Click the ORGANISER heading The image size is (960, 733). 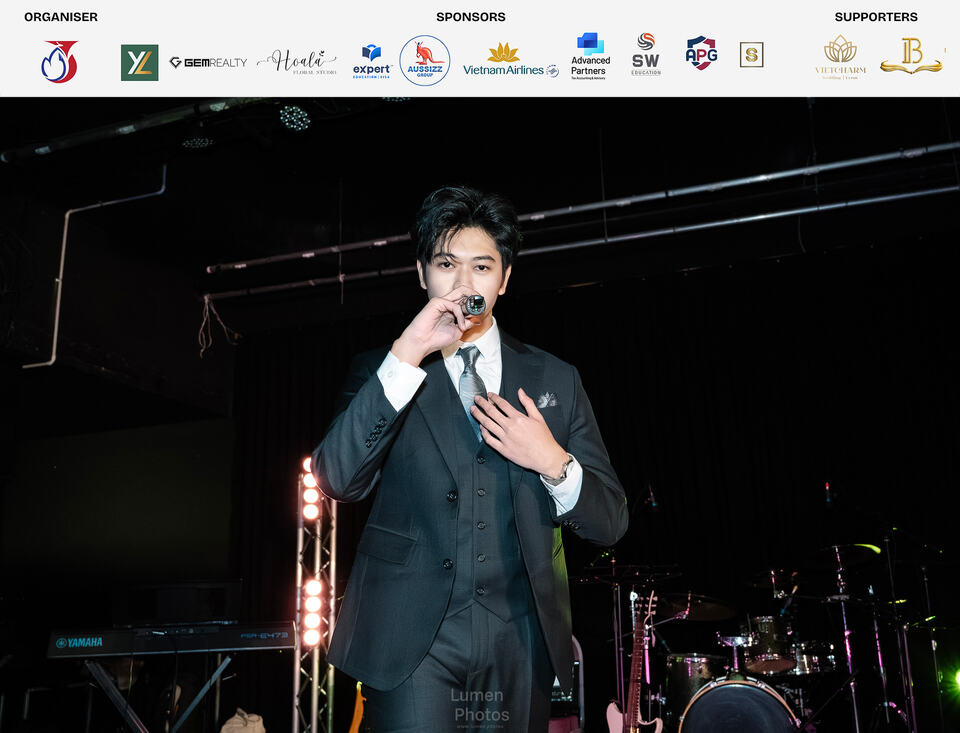[x=61, y=17]
